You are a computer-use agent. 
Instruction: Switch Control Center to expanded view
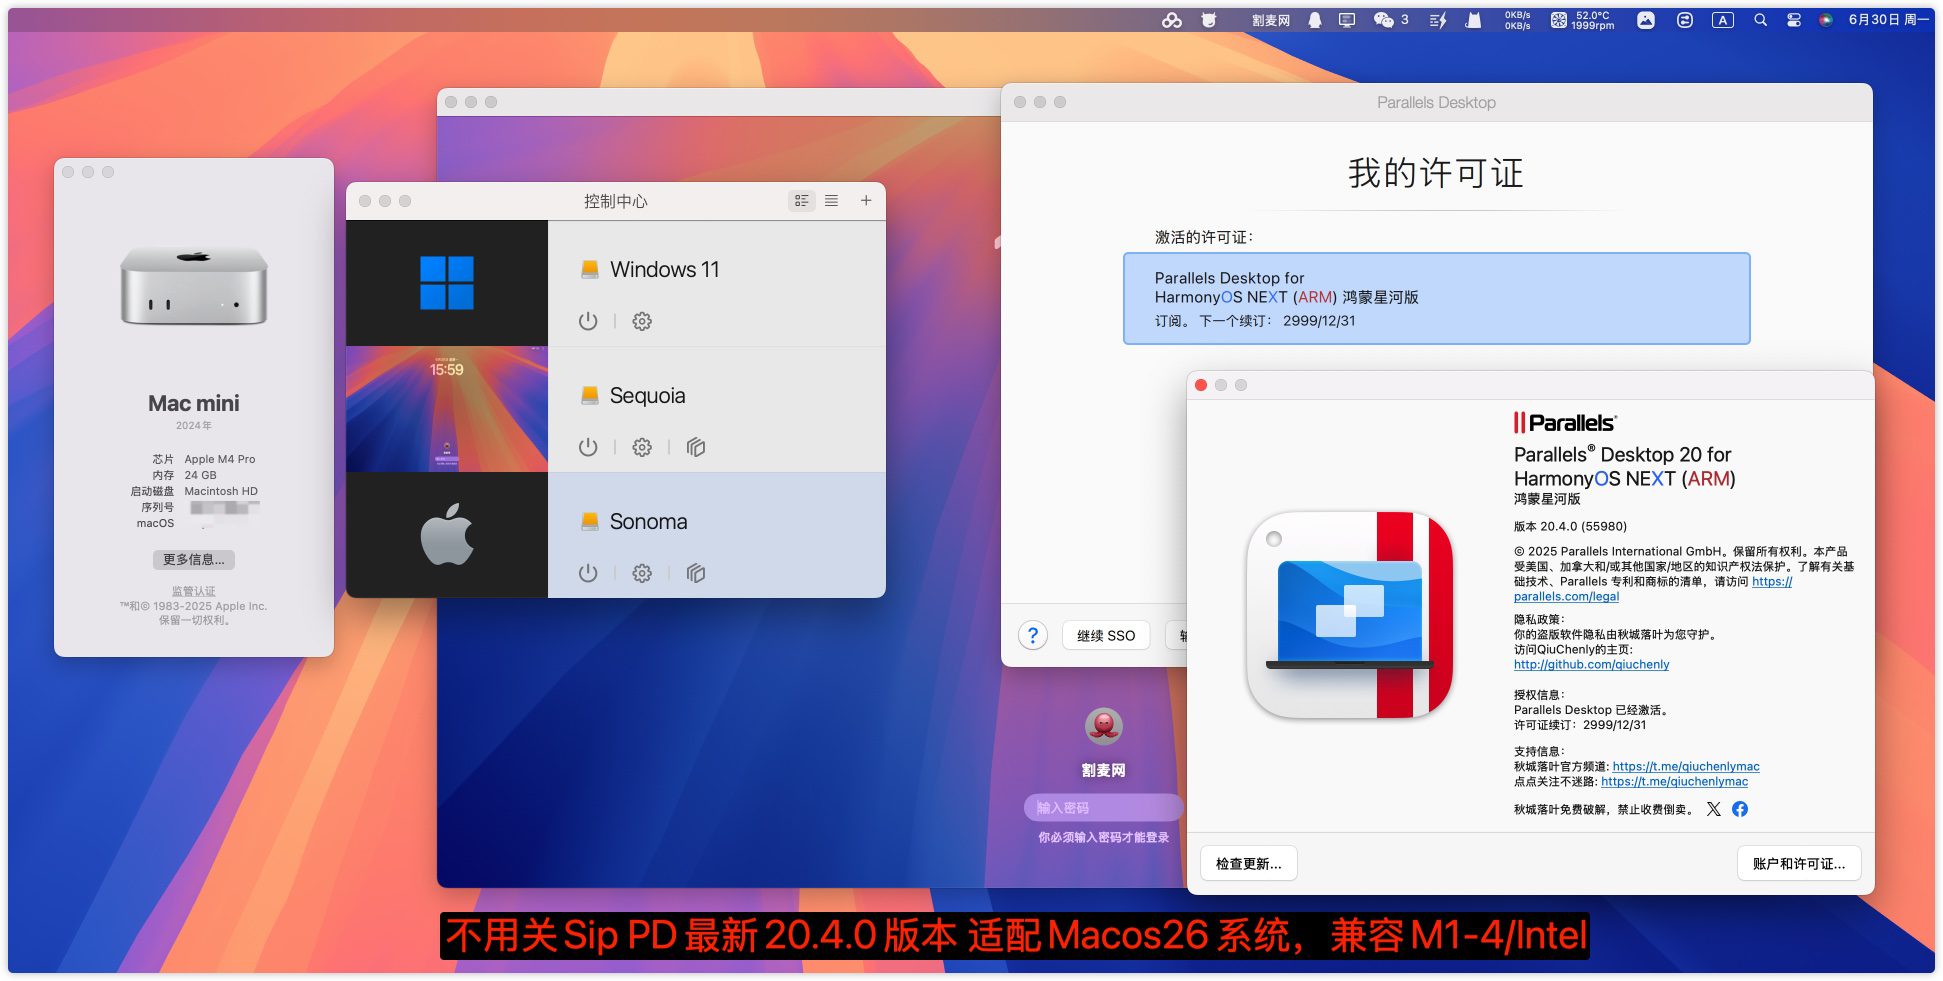pos(802,201)
